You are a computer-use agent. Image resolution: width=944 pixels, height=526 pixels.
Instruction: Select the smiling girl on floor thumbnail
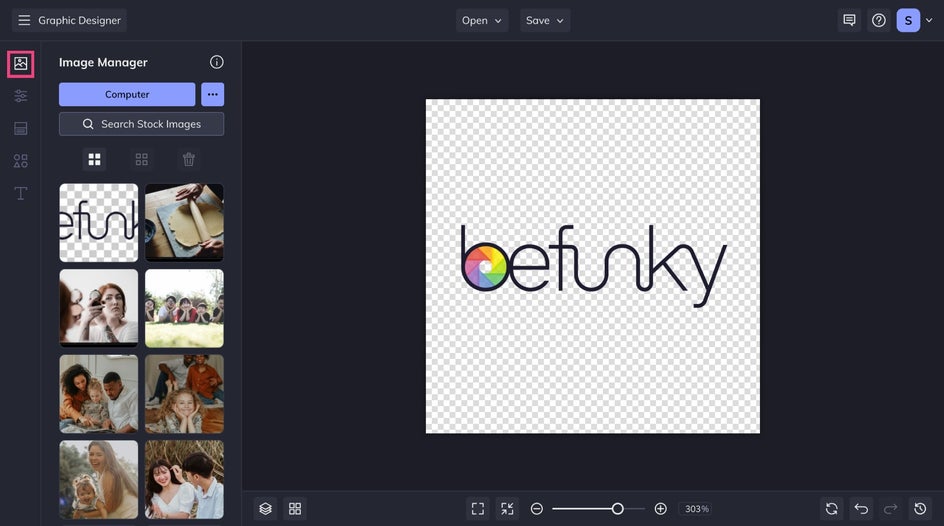coord(184,394)
